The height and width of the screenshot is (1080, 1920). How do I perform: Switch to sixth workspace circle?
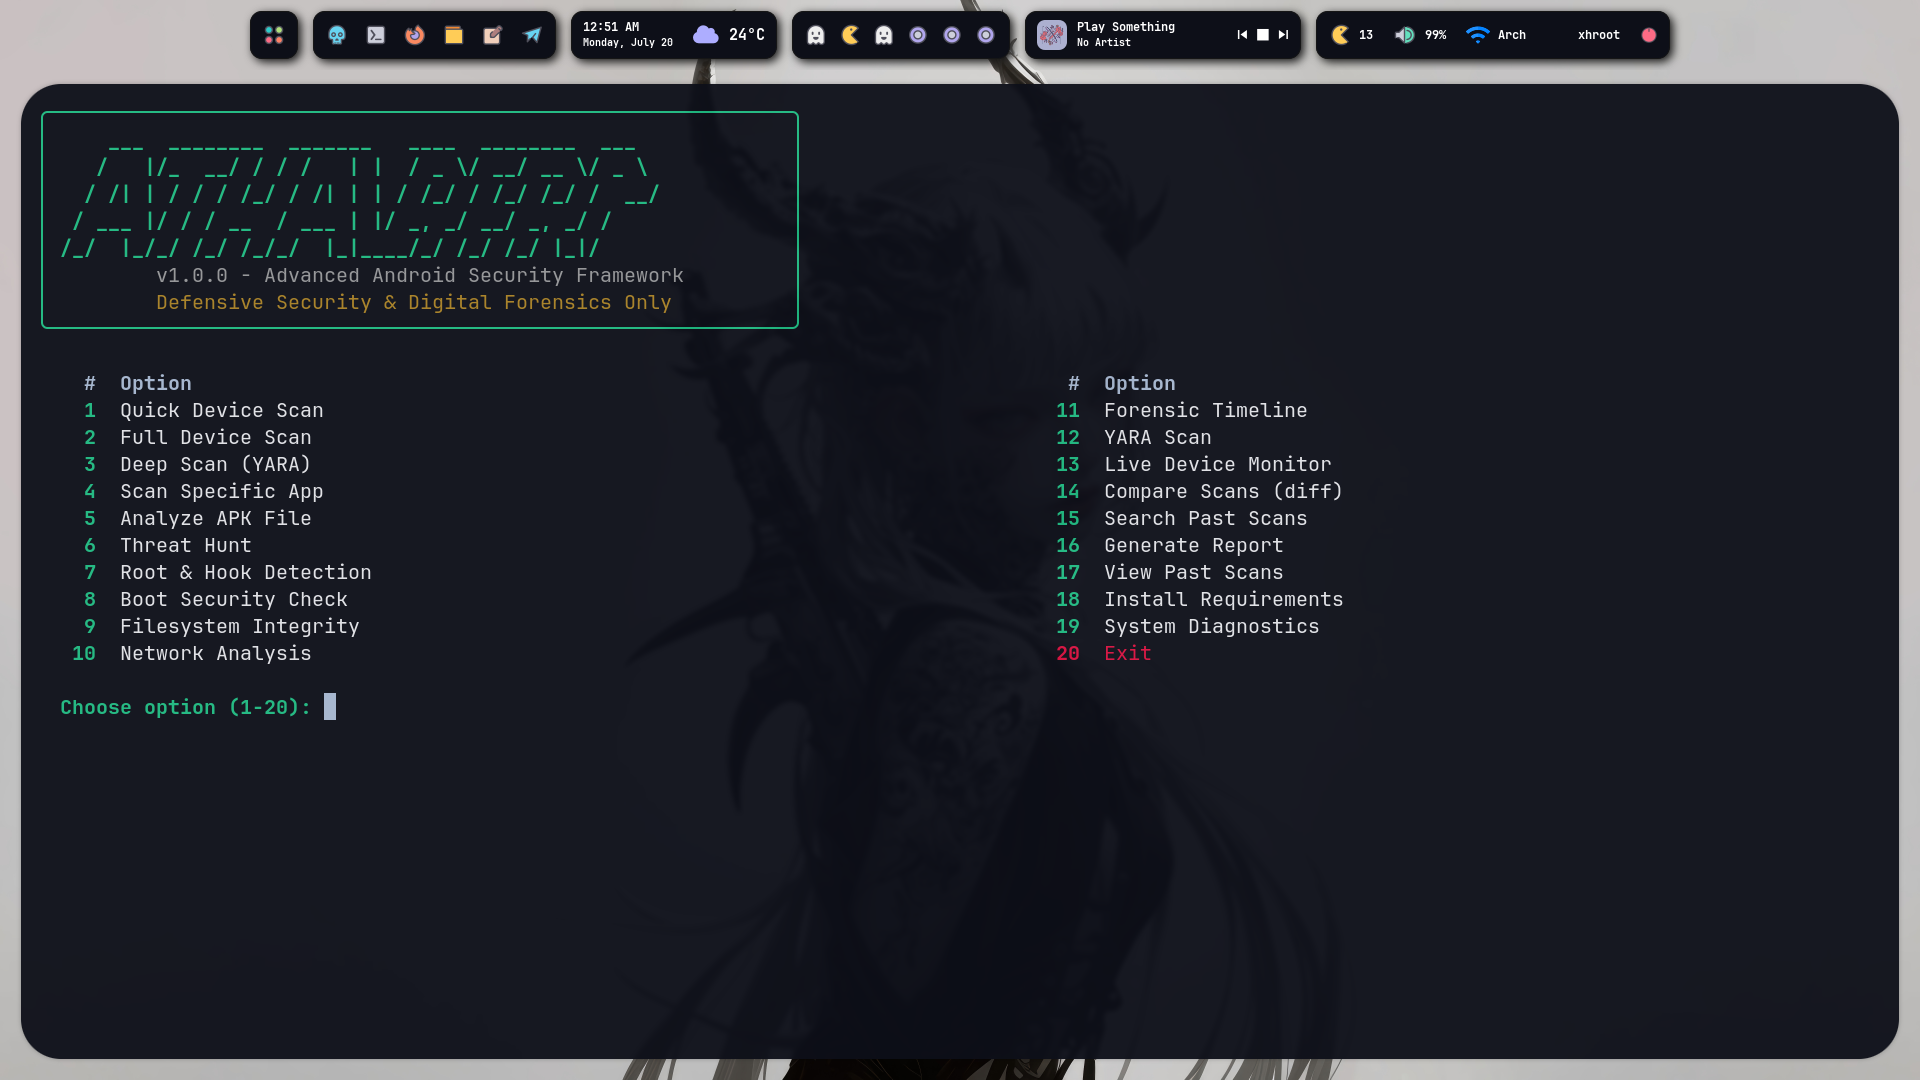pyautogui.click(x=986, y=35)
